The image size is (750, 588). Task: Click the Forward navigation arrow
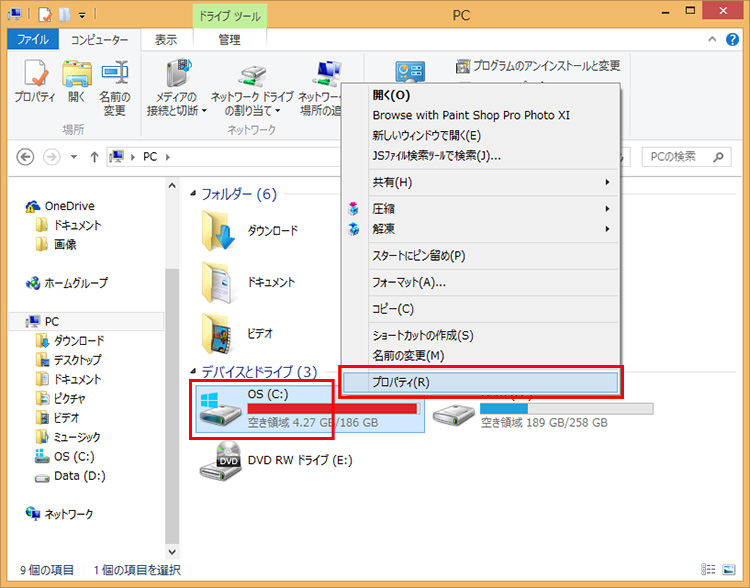(x=52, y=157)
